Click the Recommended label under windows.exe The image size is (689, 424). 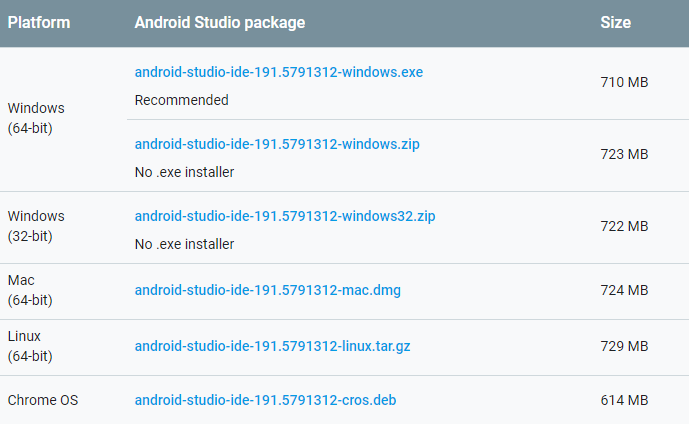181,100
